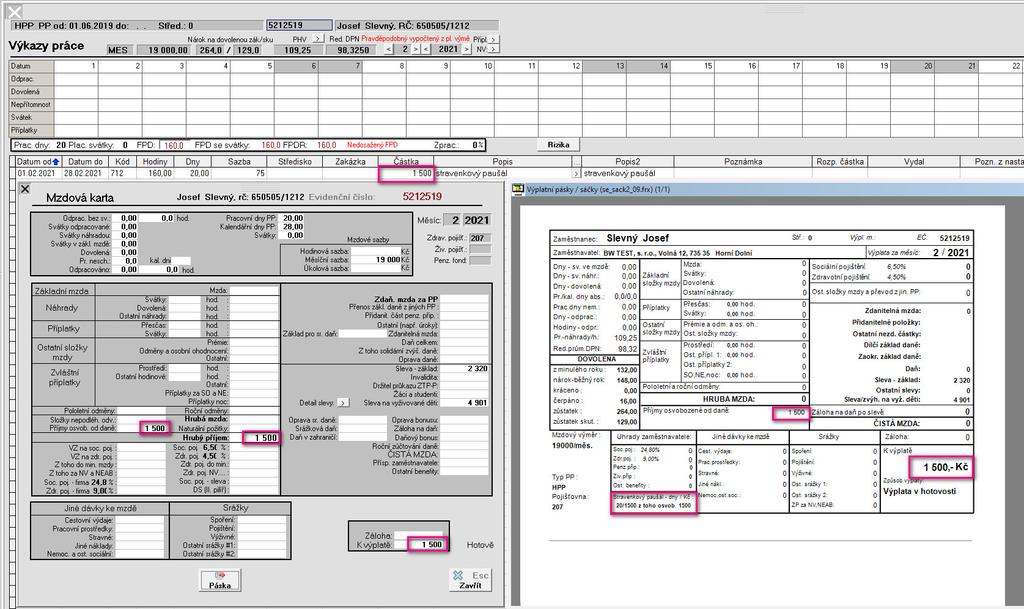Close the Mzdová karta panel with its X

click(25, 189)
